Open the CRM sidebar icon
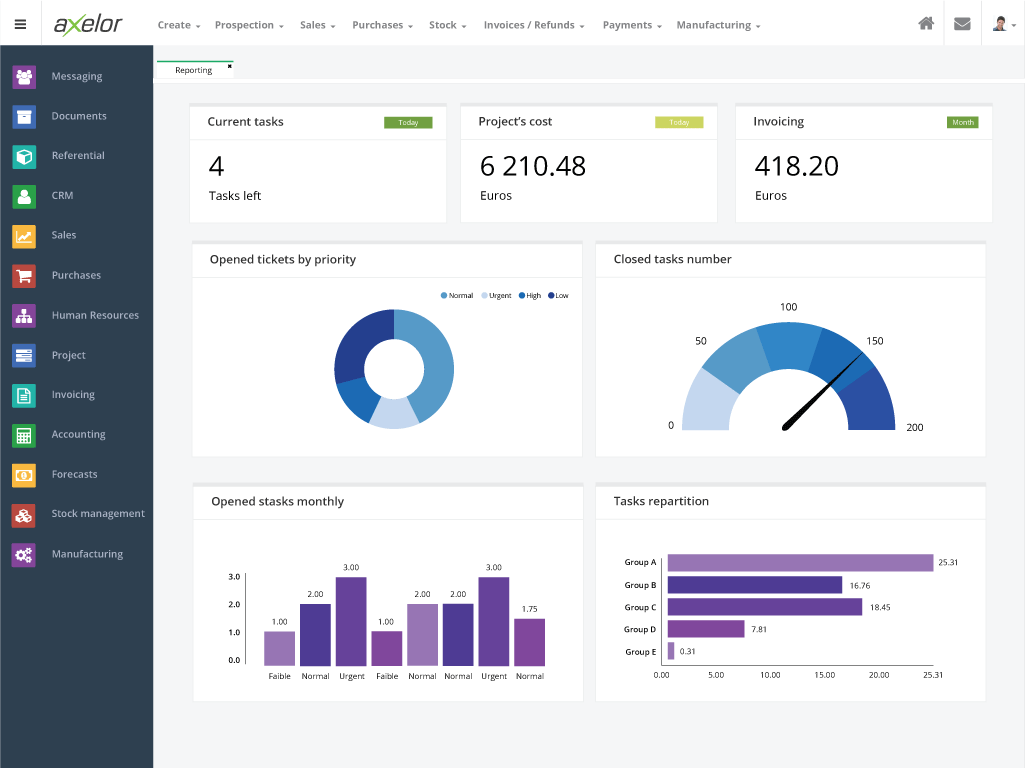 [24, 196]
